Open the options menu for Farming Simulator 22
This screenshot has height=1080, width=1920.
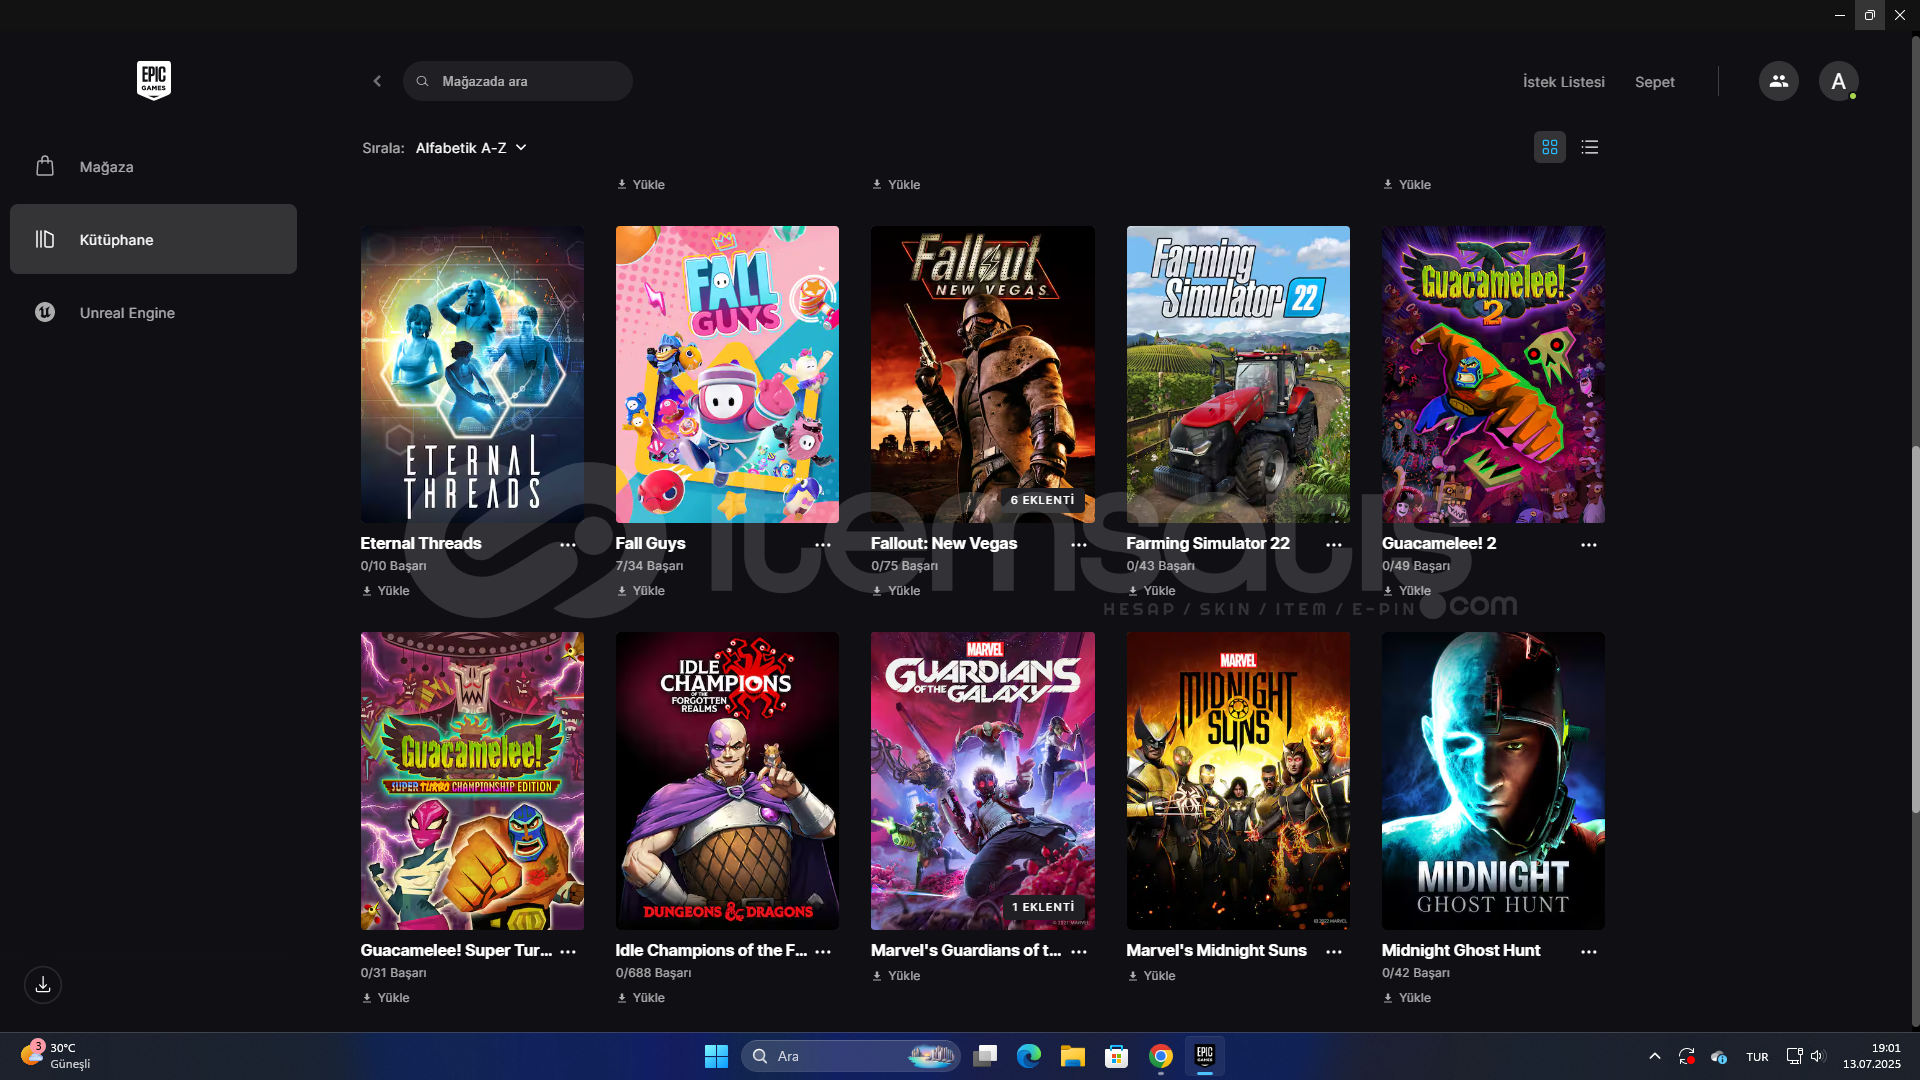click(x=1334, y=545)
